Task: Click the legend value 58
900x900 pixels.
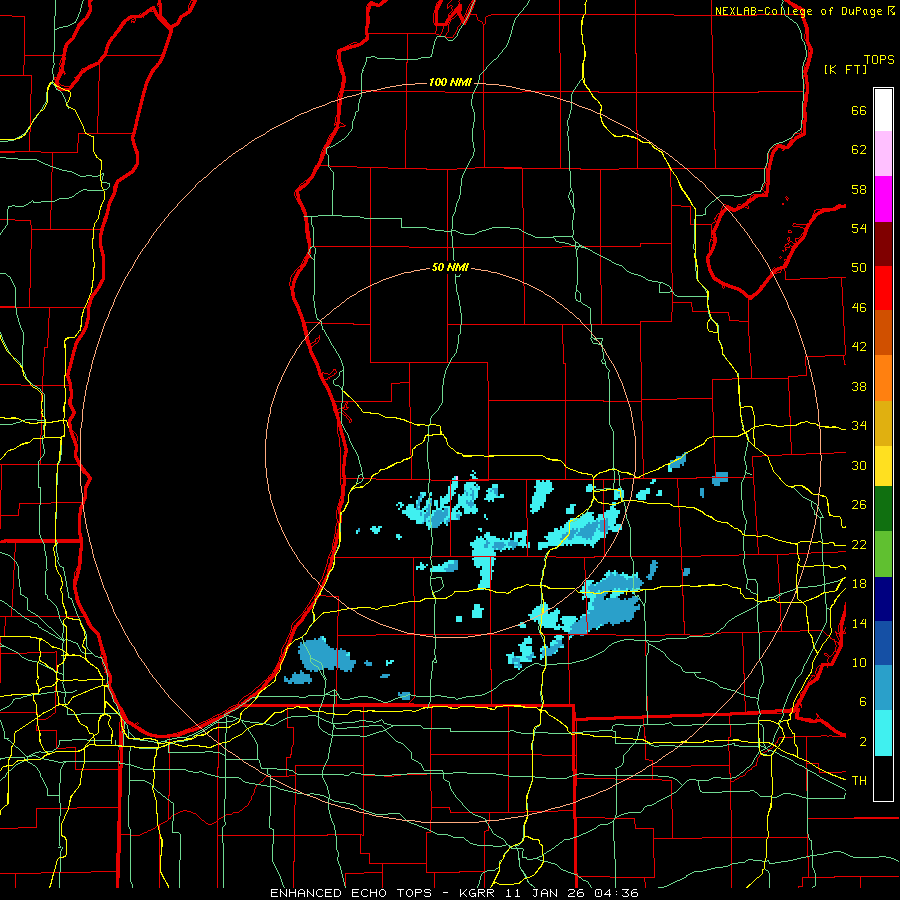Action: 859,189
